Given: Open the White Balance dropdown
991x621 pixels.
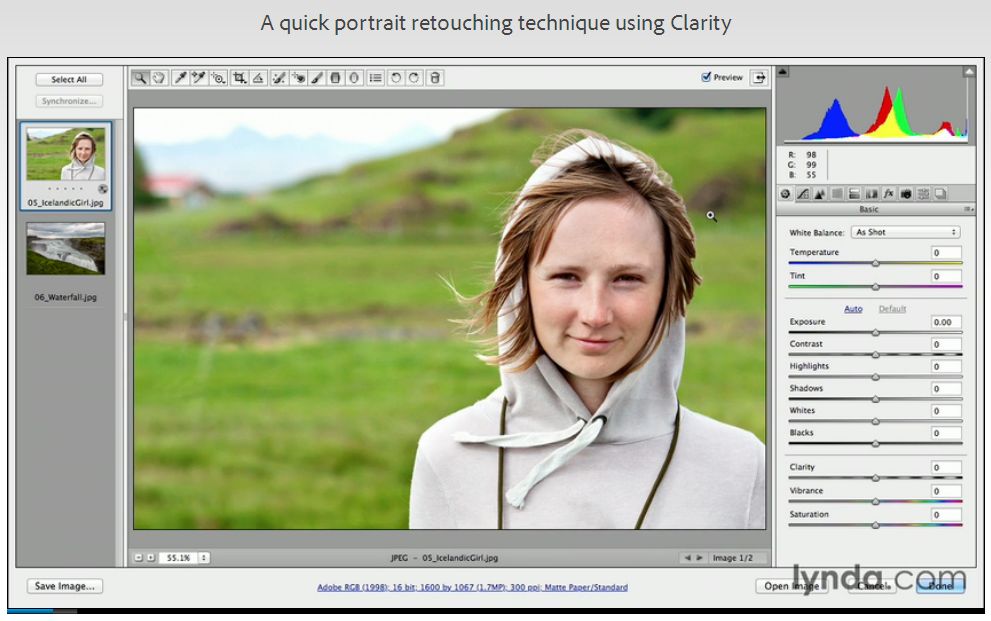Looking at the screenshot, I should point(904,232).
